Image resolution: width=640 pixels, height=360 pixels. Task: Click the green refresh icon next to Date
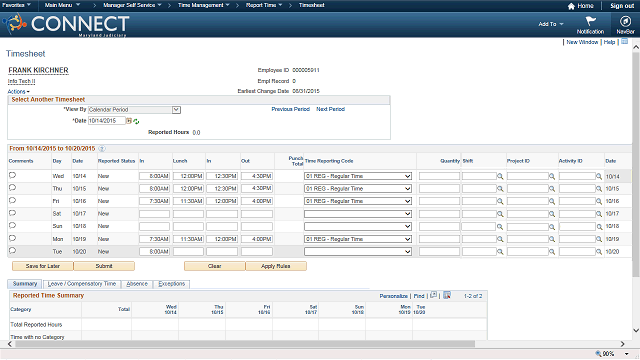point(136,121)
